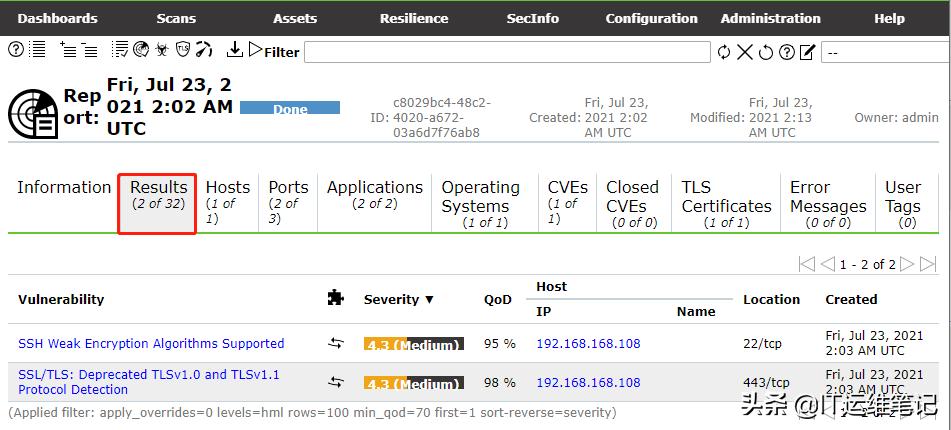951x430 pixels.
Task: Edit the filter with the pencil icon
Action: tap(807, 52)
